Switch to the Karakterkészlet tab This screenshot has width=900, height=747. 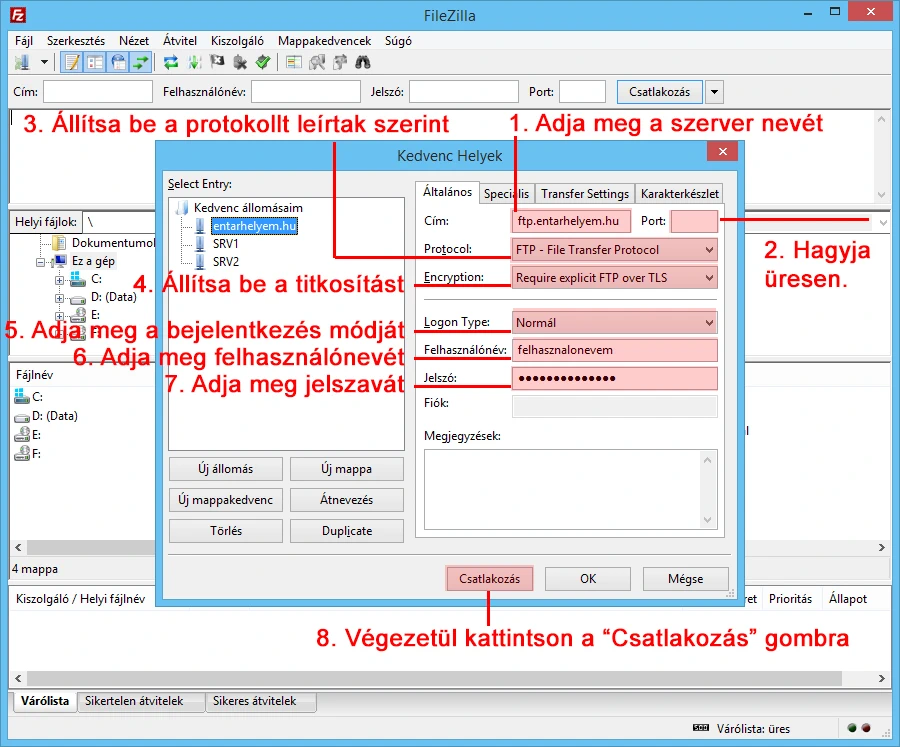680,194
